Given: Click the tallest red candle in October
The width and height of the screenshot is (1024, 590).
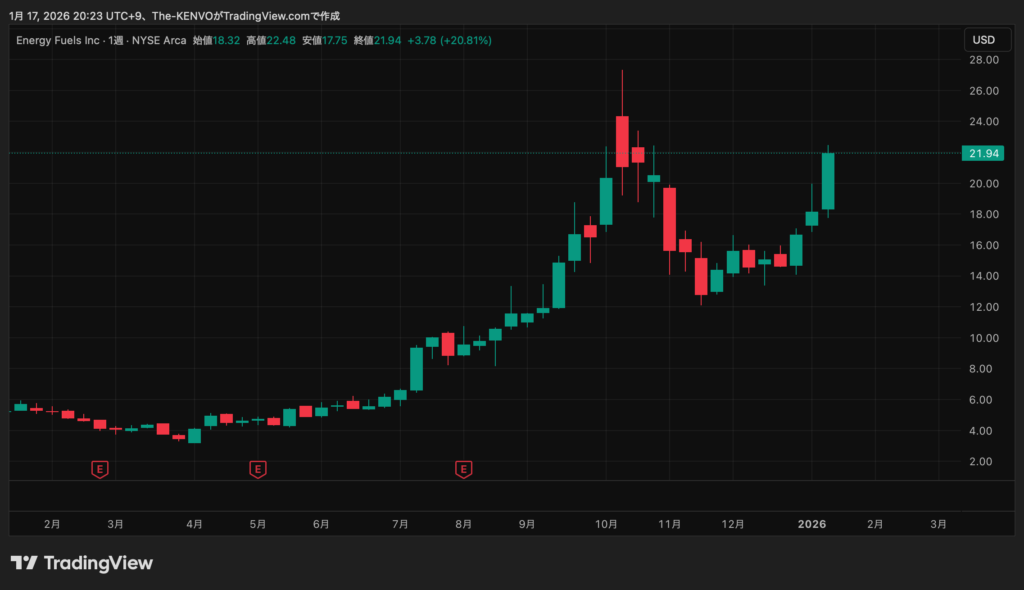Looking at the screenshot, I should [622, 140].
